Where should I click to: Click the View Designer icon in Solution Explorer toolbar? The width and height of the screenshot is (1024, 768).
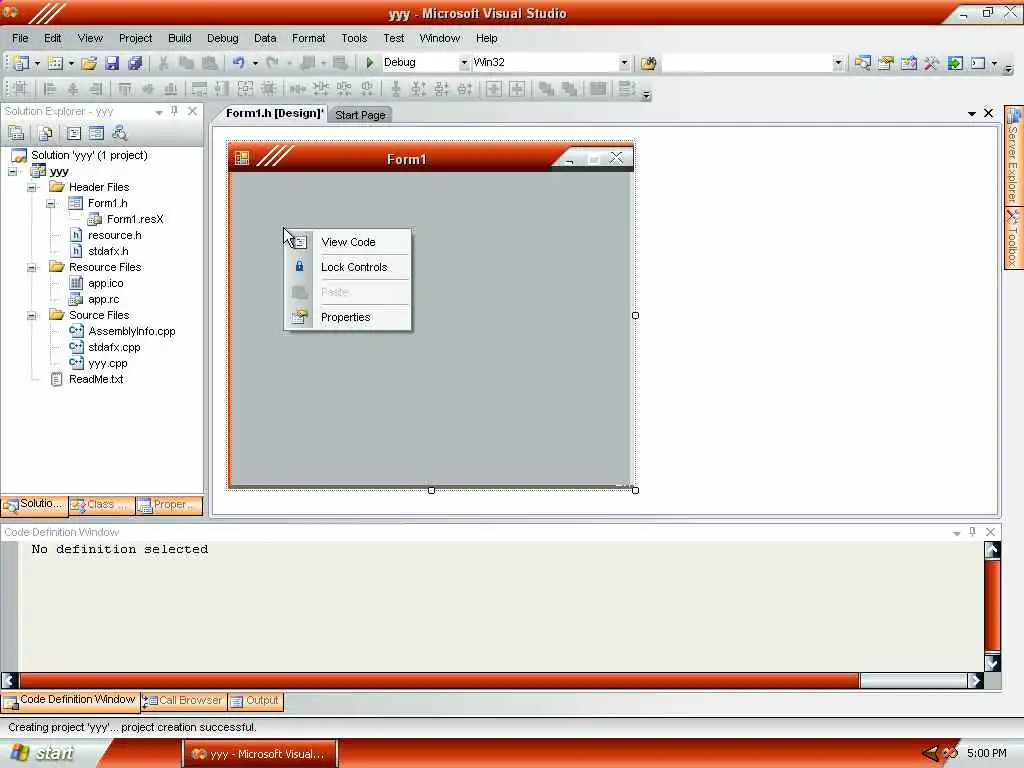click(x=96, y=133)
